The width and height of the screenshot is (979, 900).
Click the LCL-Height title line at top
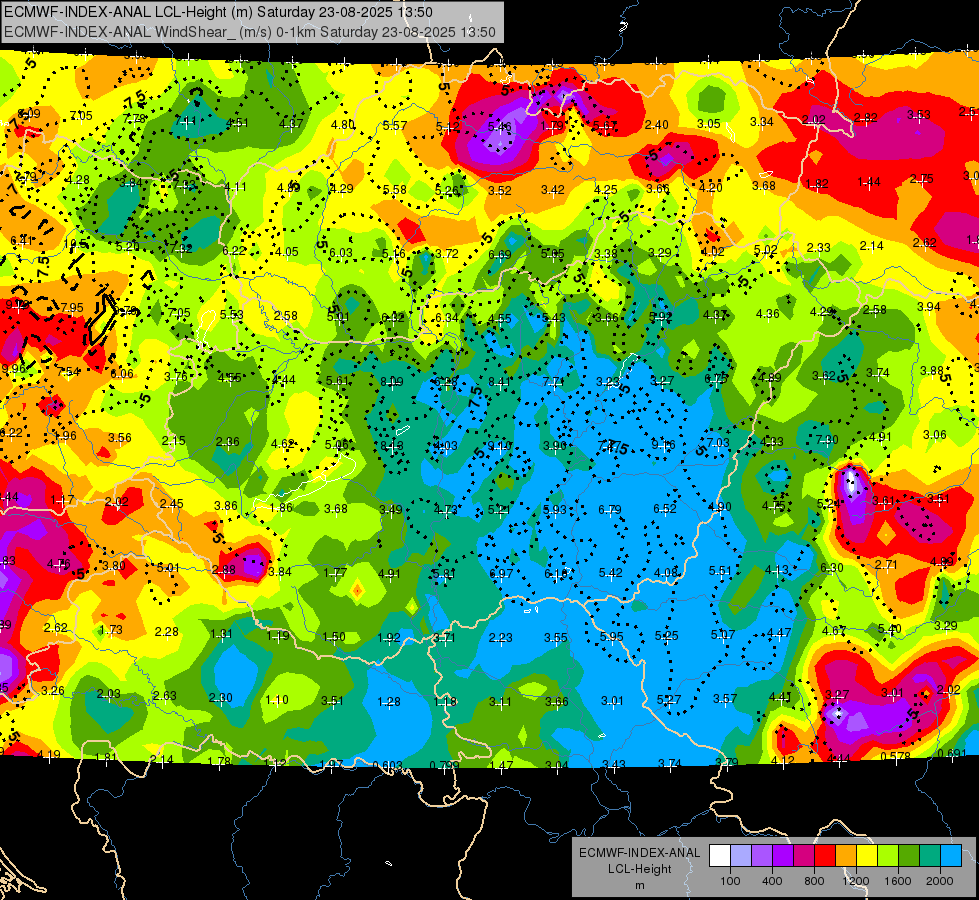pos(218,12)
